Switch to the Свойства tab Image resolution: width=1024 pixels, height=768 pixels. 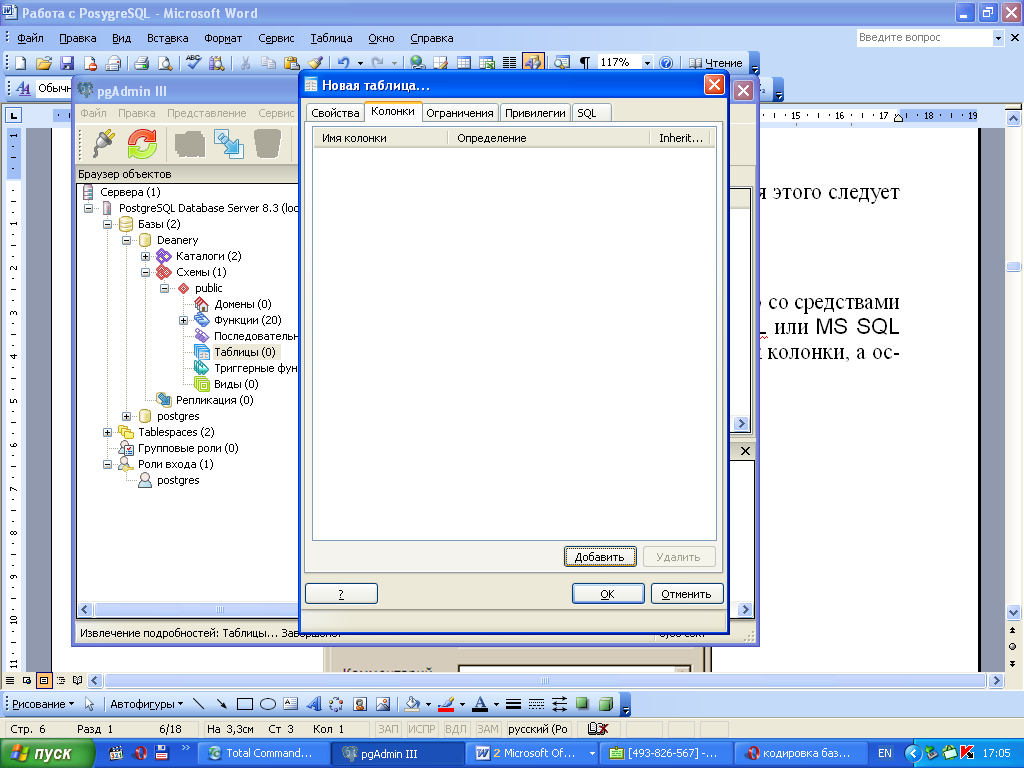coord(335,113)
